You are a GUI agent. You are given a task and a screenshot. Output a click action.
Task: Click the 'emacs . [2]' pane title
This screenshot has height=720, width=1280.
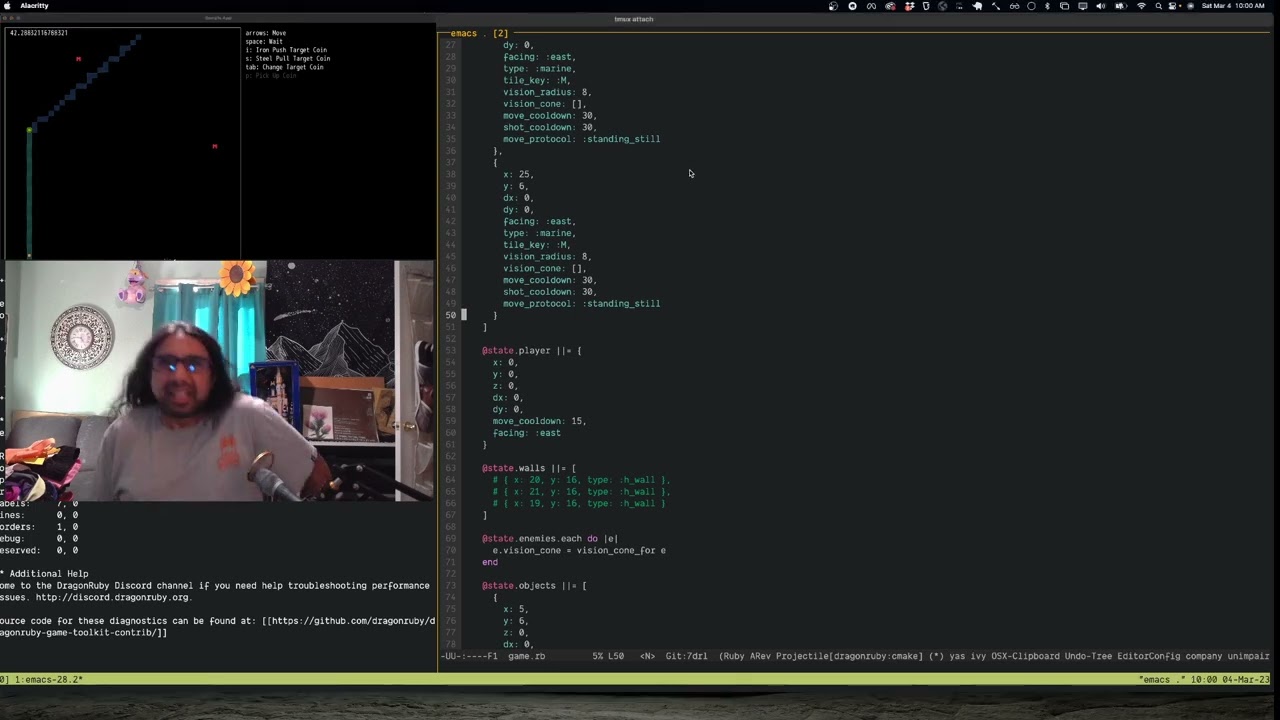coord(479,33)
